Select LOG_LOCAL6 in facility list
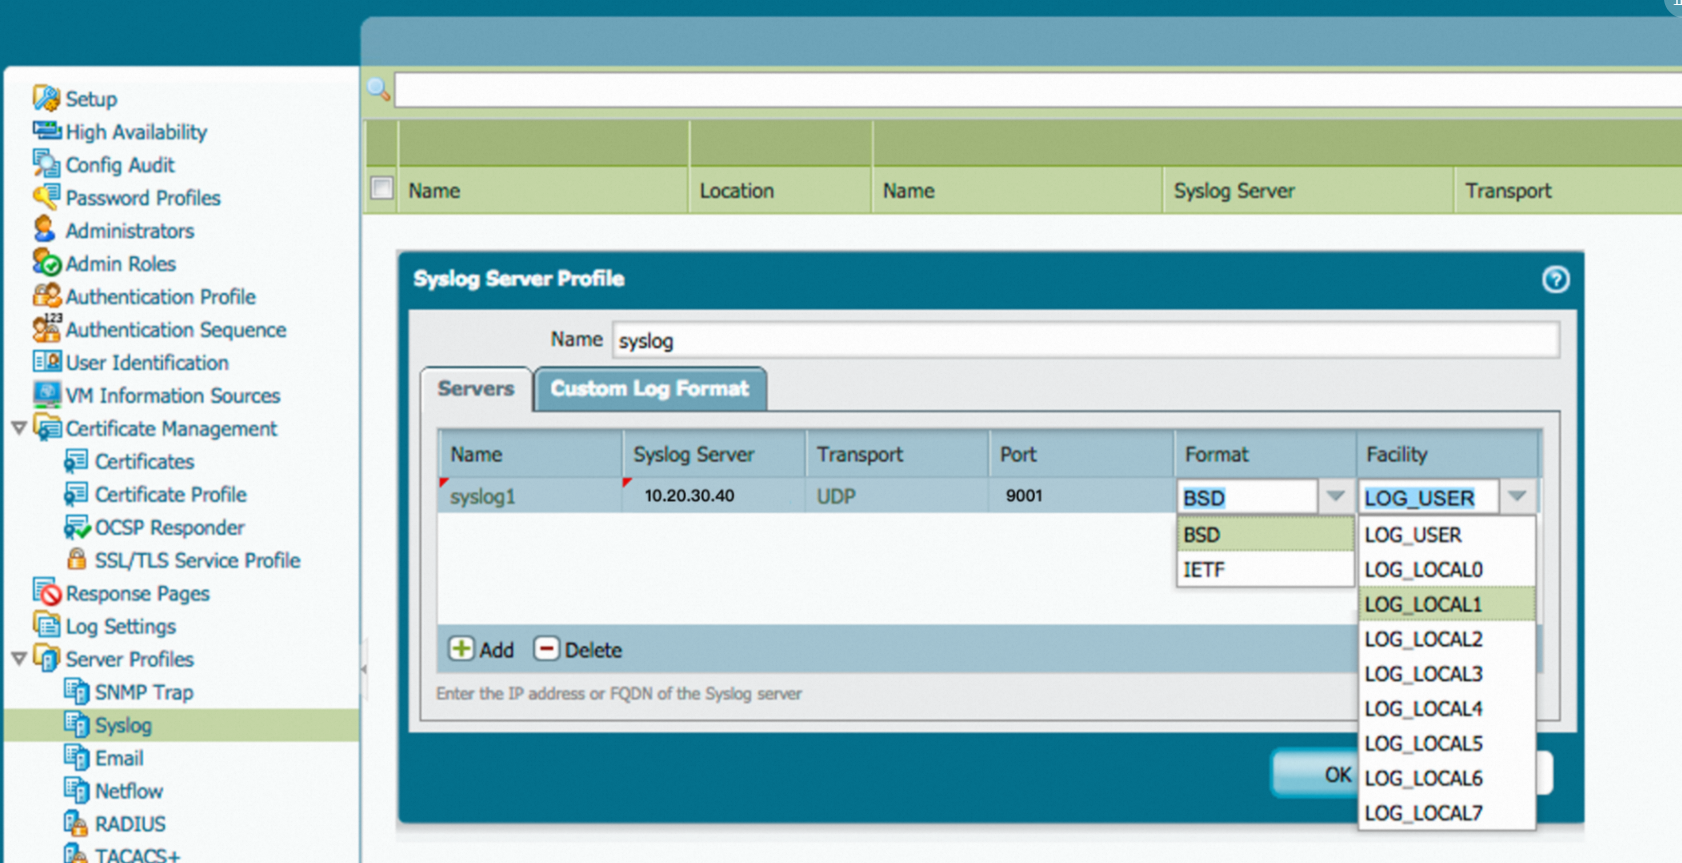Image resolution: width=1682 pixels, height=863 pixels. [x=1446, y=778]
